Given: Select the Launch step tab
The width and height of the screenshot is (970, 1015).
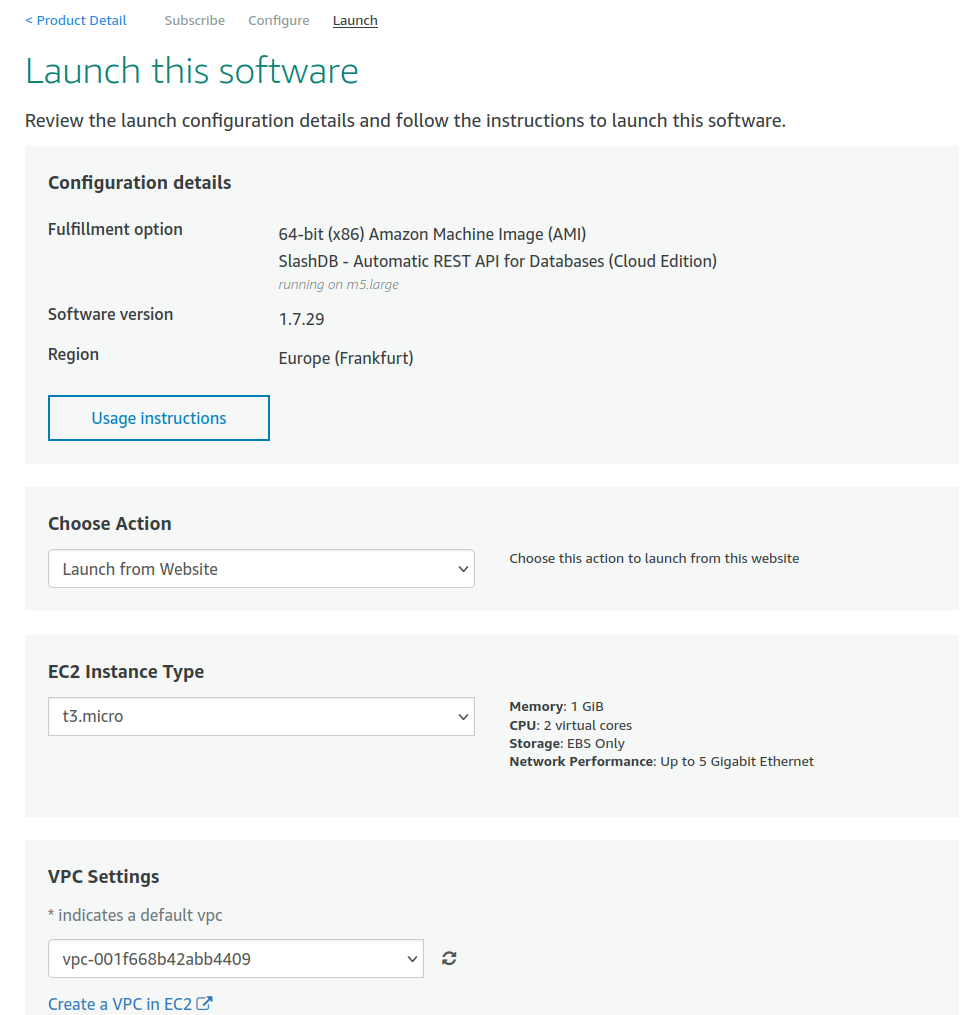Looking at the screenshot, I should (355, 20).
